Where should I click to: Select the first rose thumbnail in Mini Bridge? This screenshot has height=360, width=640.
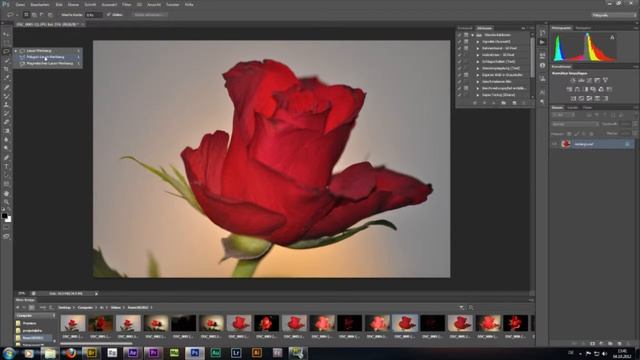click(x=73, y=323)
